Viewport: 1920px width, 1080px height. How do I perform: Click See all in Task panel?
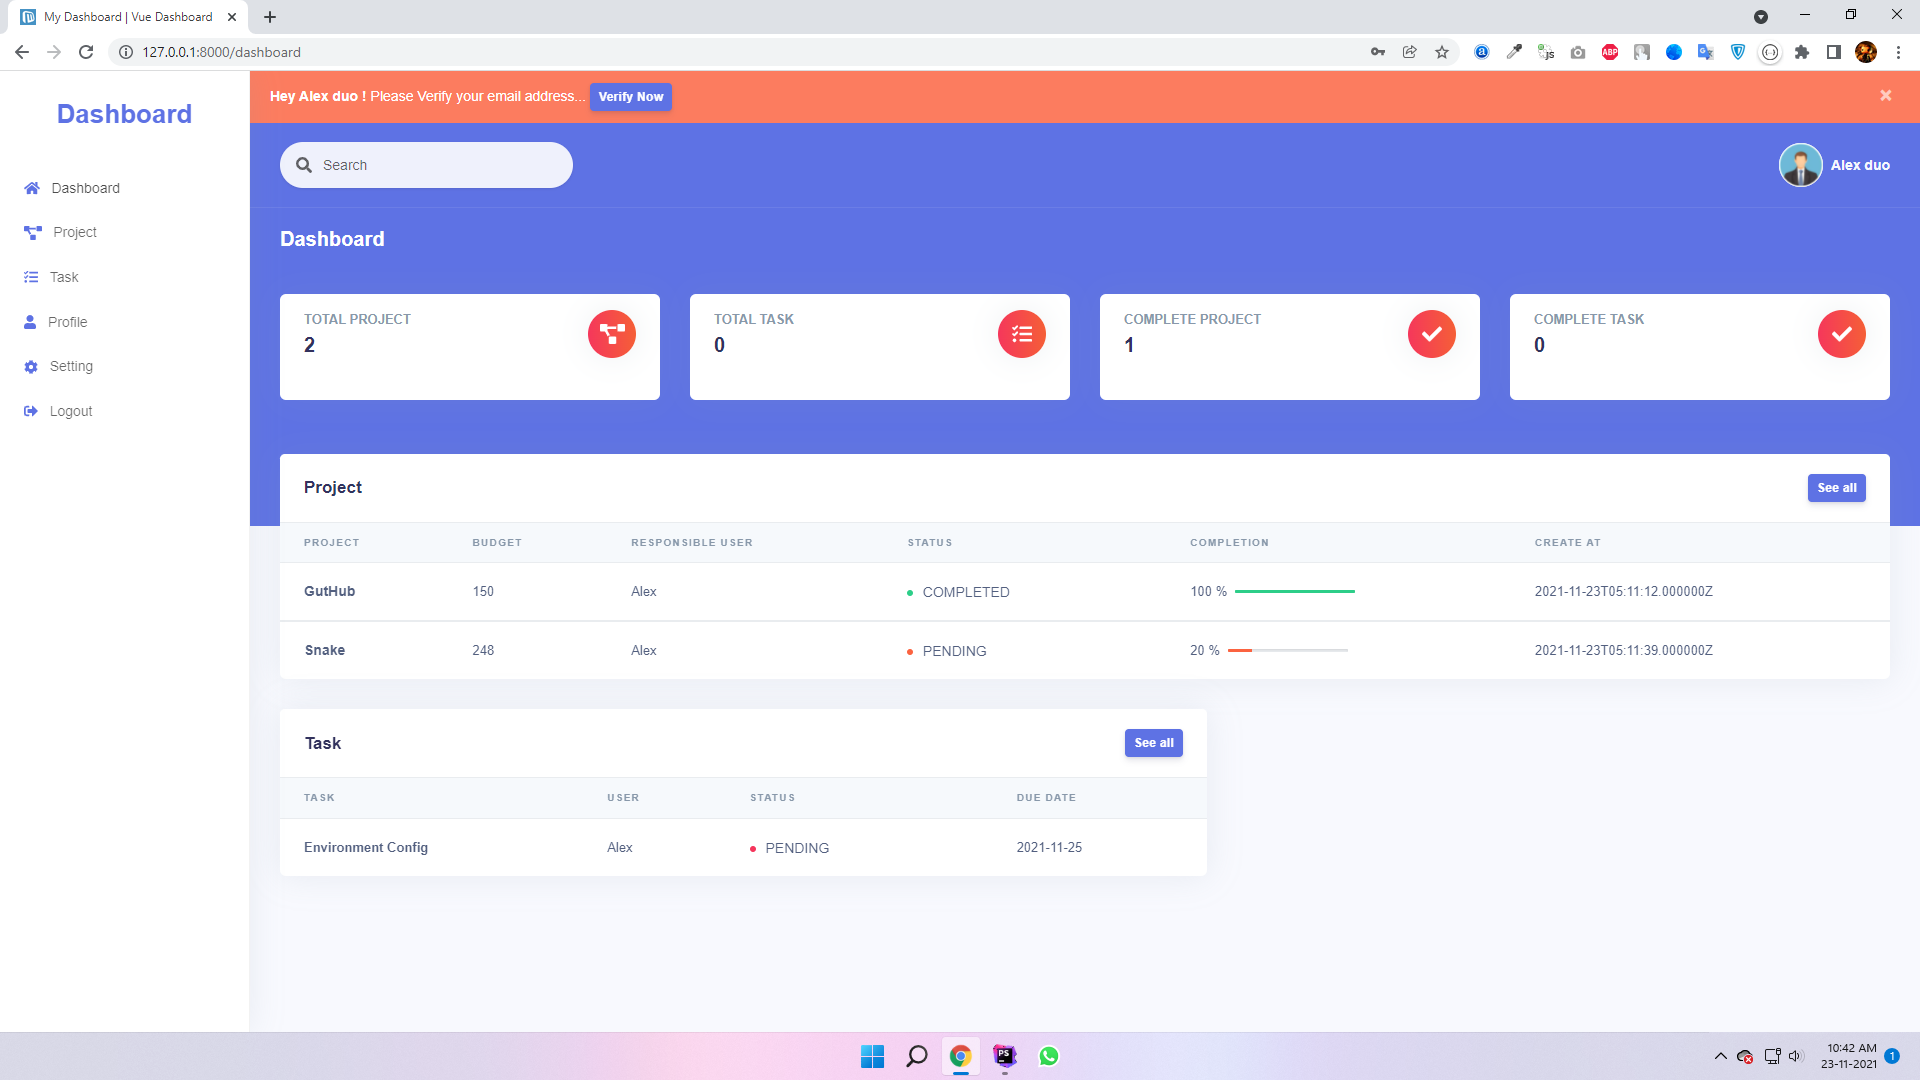(1153, 743)
